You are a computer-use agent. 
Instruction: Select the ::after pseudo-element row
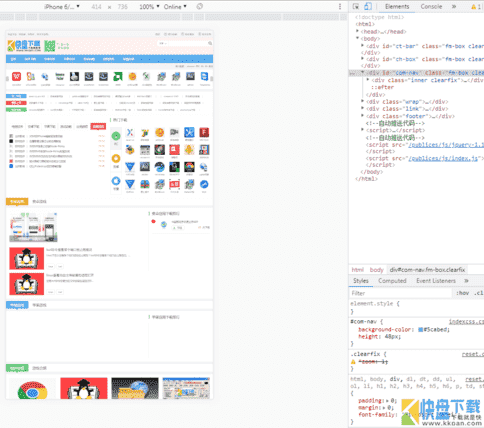point(382,87)
